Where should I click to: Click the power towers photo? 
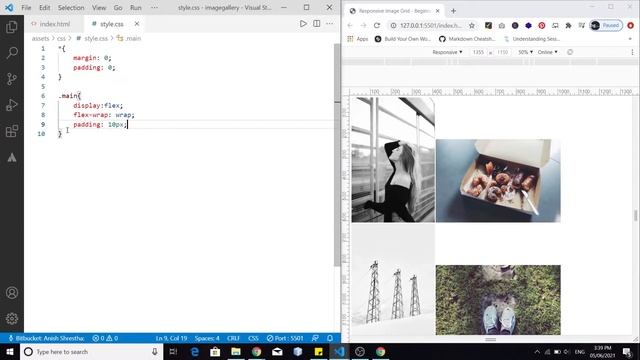(393, 279)
